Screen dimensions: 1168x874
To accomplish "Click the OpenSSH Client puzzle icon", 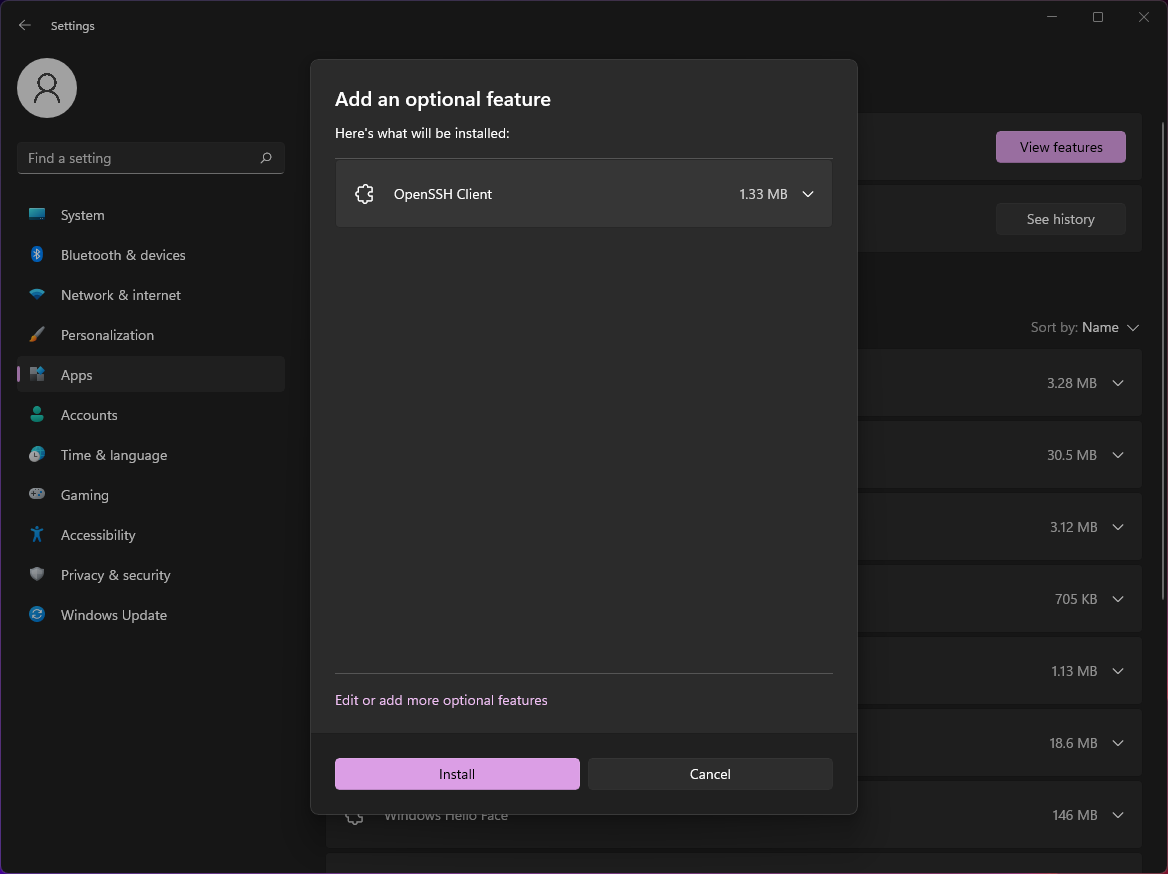I will [x=364, y=194].
